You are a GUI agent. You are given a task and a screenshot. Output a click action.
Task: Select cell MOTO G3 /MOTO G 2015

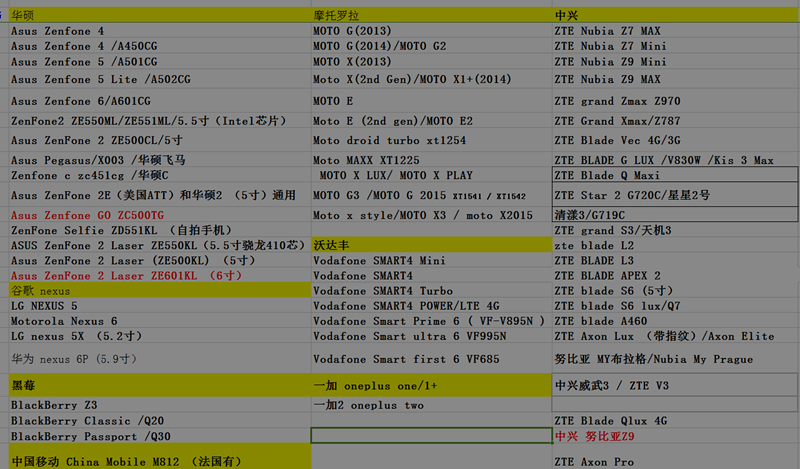432,195
